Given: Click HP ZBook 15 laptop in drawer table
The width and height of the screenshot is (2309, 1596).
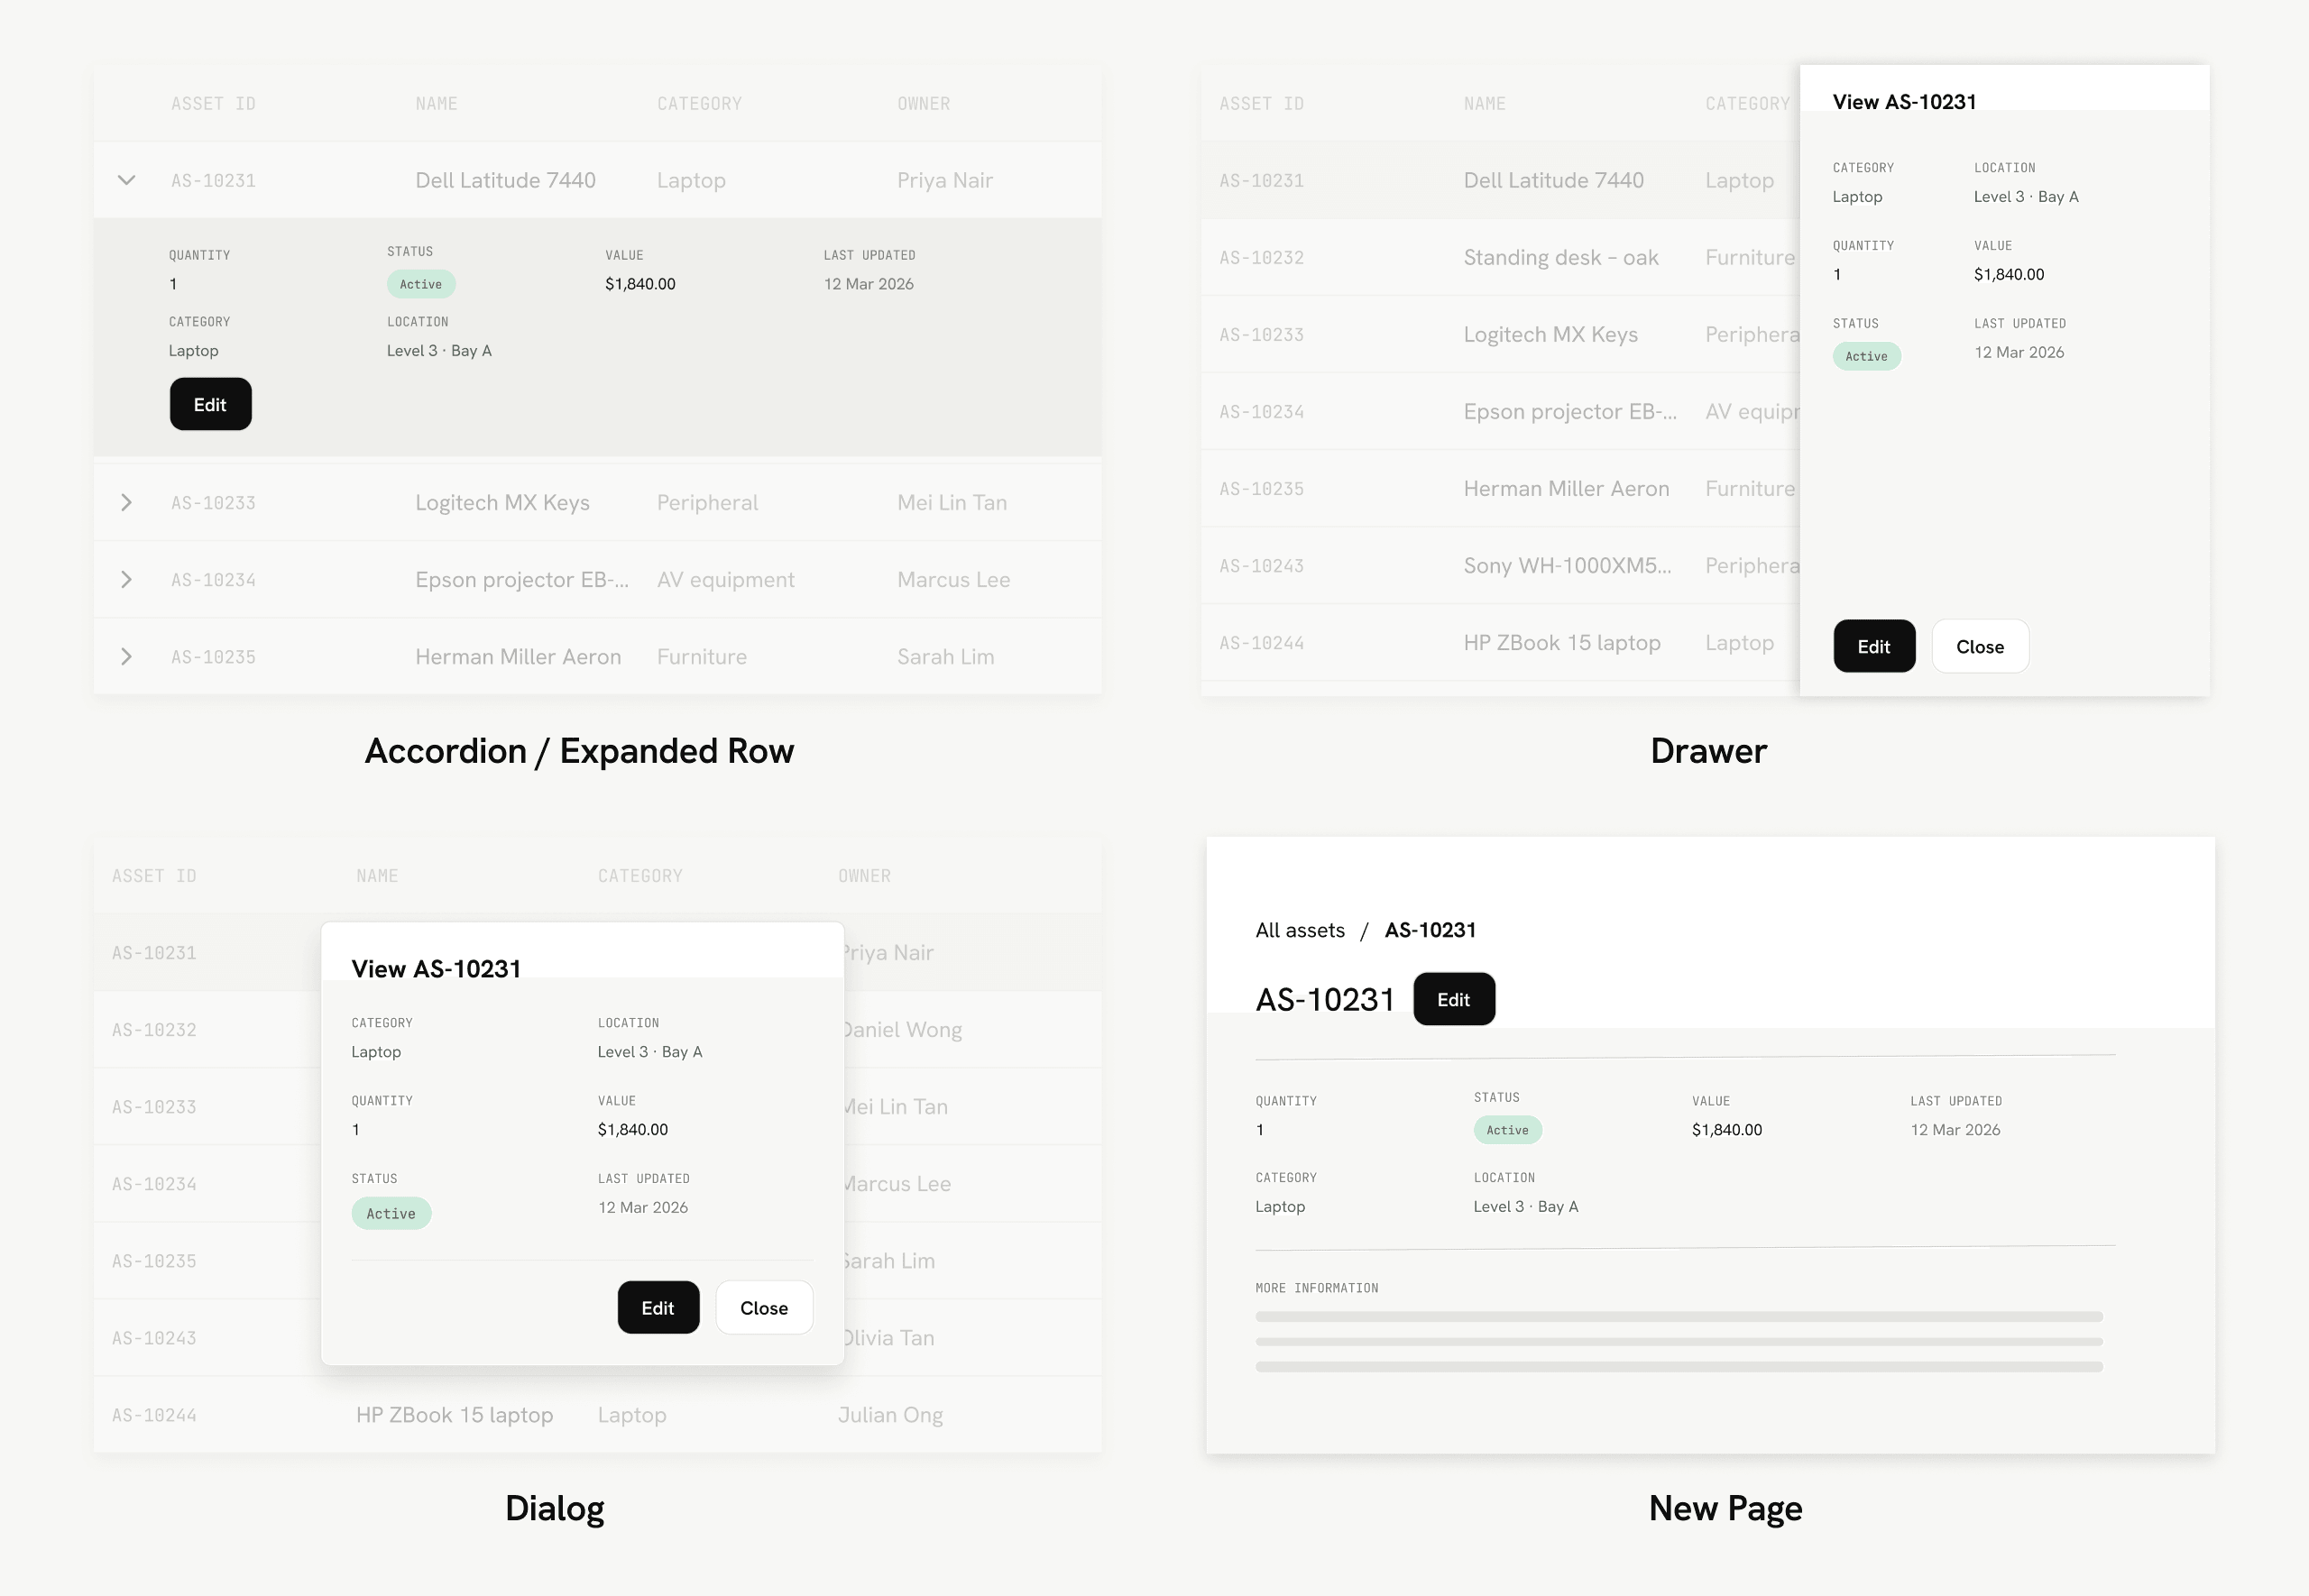Looking at the screenshot, I should [x=1562, y=643].
